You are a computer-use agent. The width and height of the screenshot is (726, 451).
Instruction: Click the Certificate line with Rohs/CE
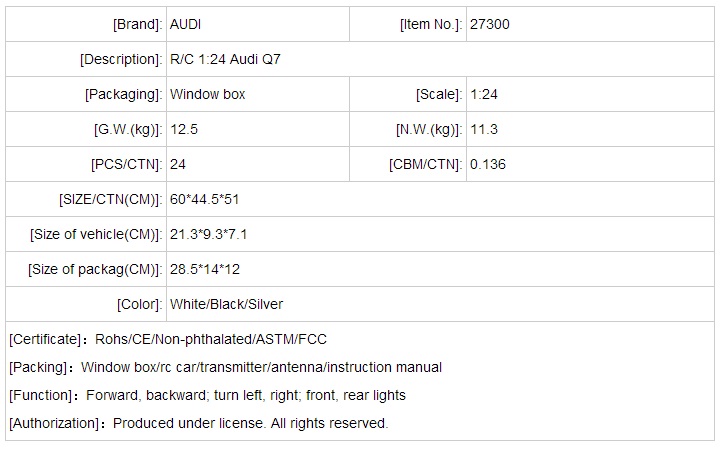point(168,339)
